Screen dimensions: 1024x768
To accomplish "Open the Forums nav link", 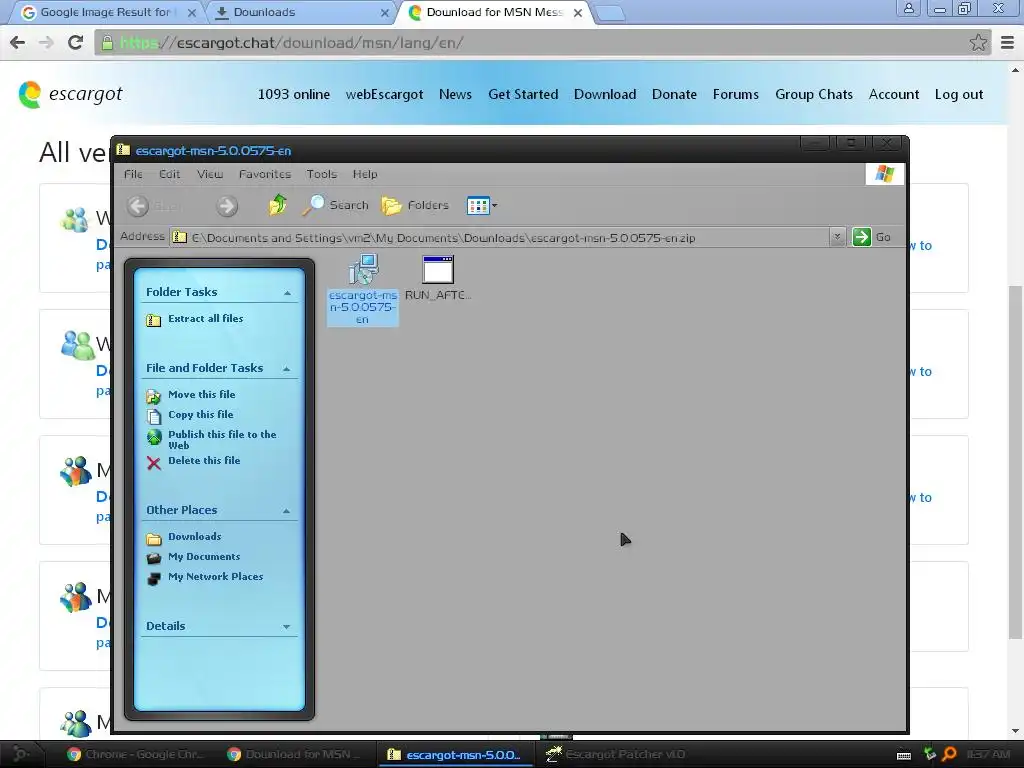I will 735,94.
